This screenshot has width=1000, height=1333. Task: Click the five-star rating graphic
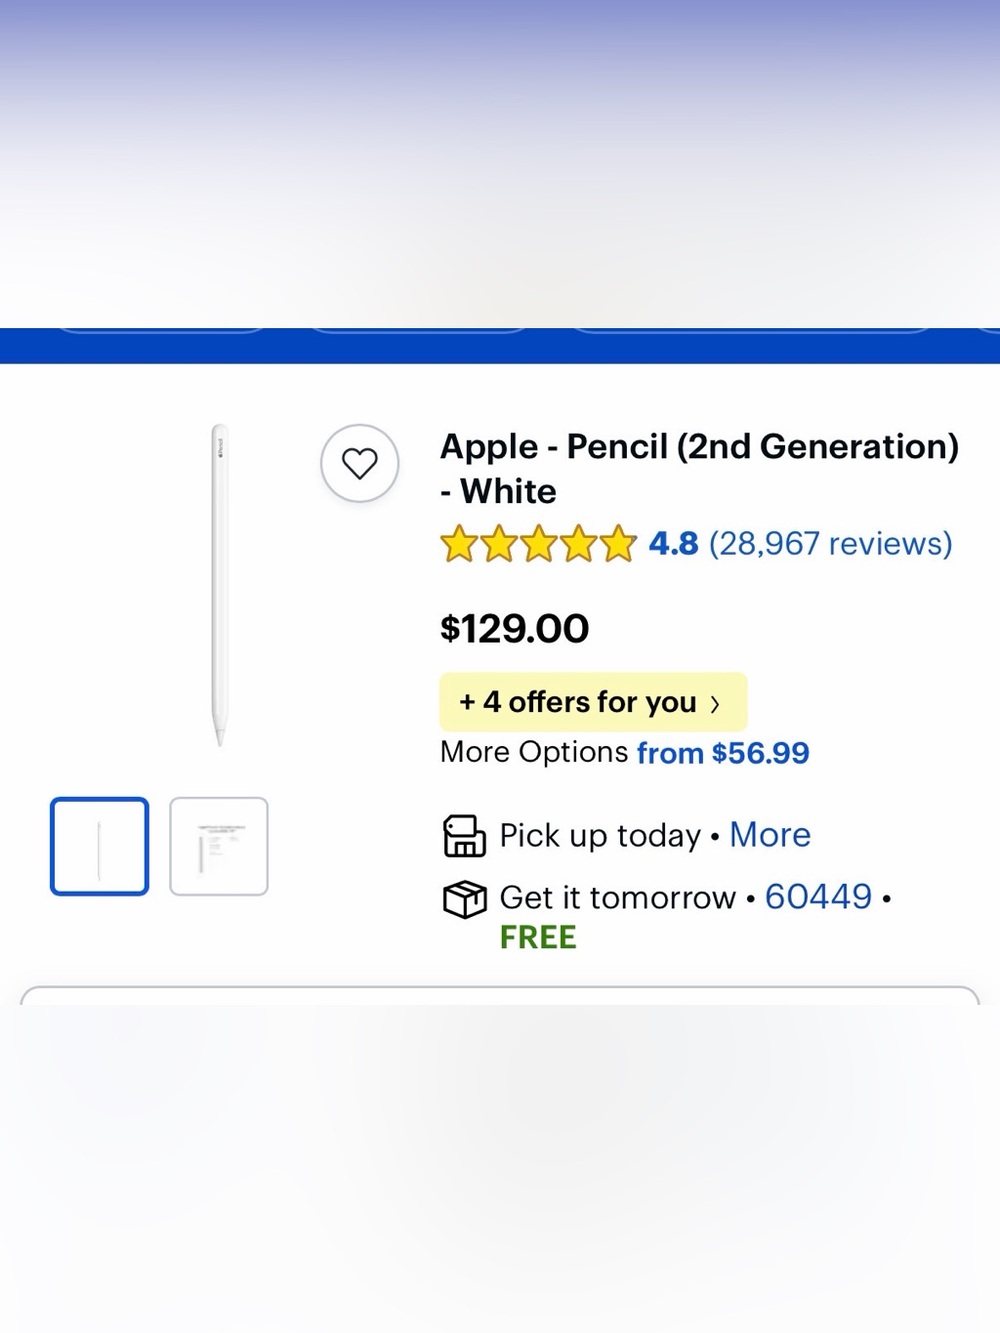[x=538, y=544]
